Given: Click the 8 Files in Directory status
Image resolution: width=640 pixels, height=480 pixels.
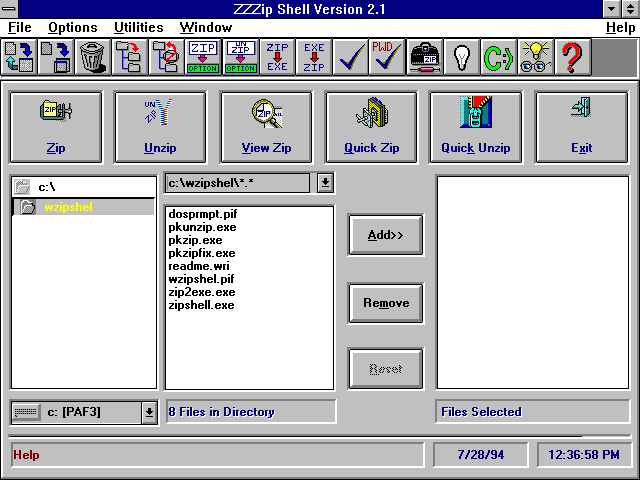Looking at the screenshot, I should click(251, 412).
